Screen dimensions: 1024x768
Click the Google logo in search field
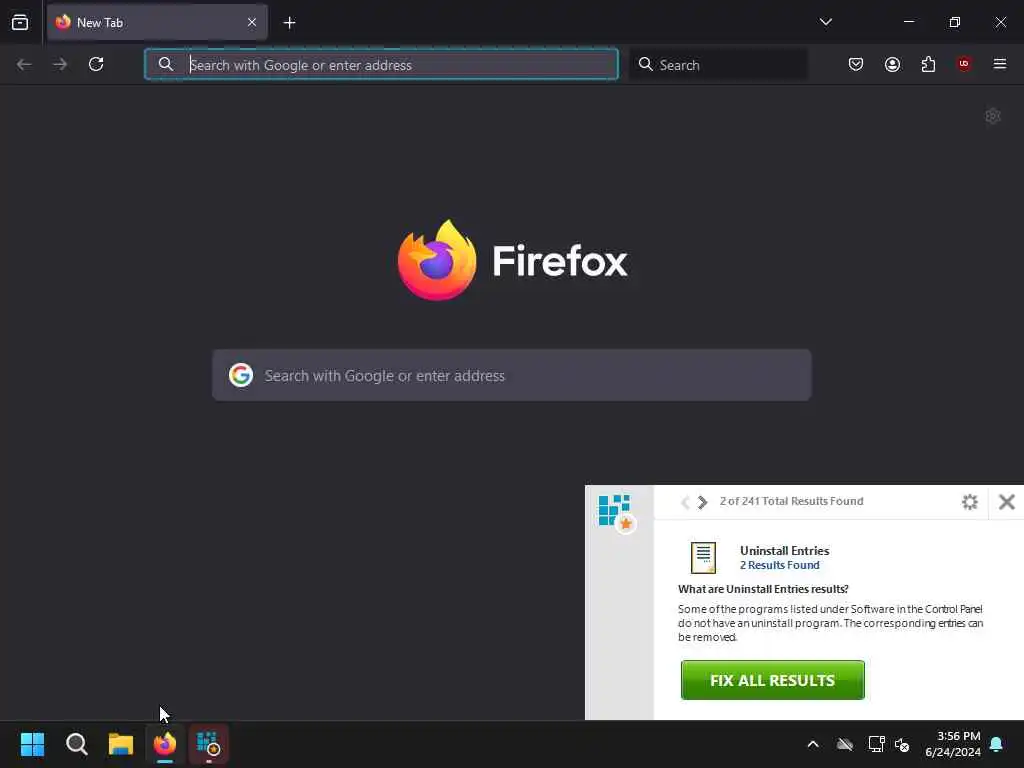241,376
